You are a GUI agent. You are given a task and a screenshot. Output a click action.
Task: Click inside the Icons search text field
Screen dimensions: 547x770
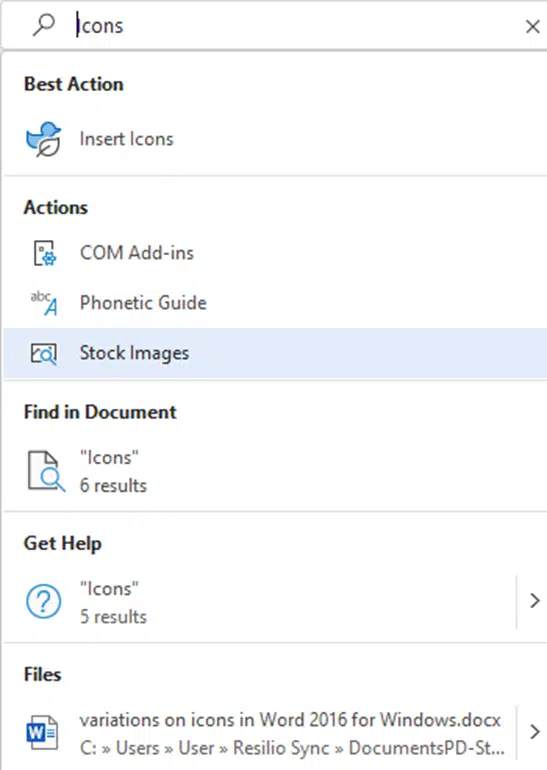pos(295,26)
